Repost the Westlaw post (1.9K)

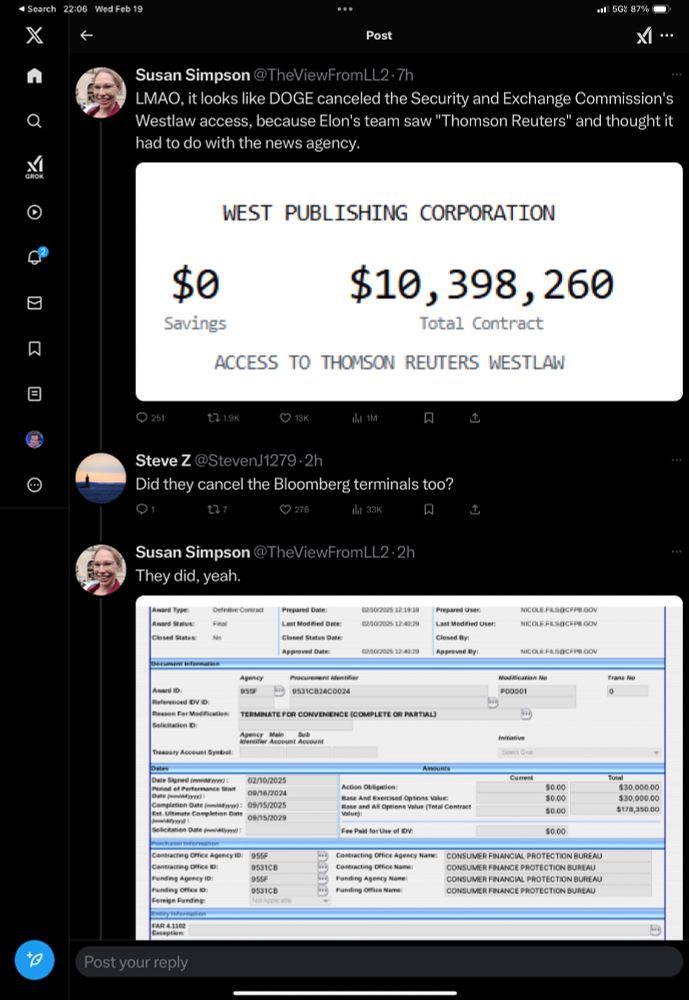pyautogui.click(x=223, y=418)
